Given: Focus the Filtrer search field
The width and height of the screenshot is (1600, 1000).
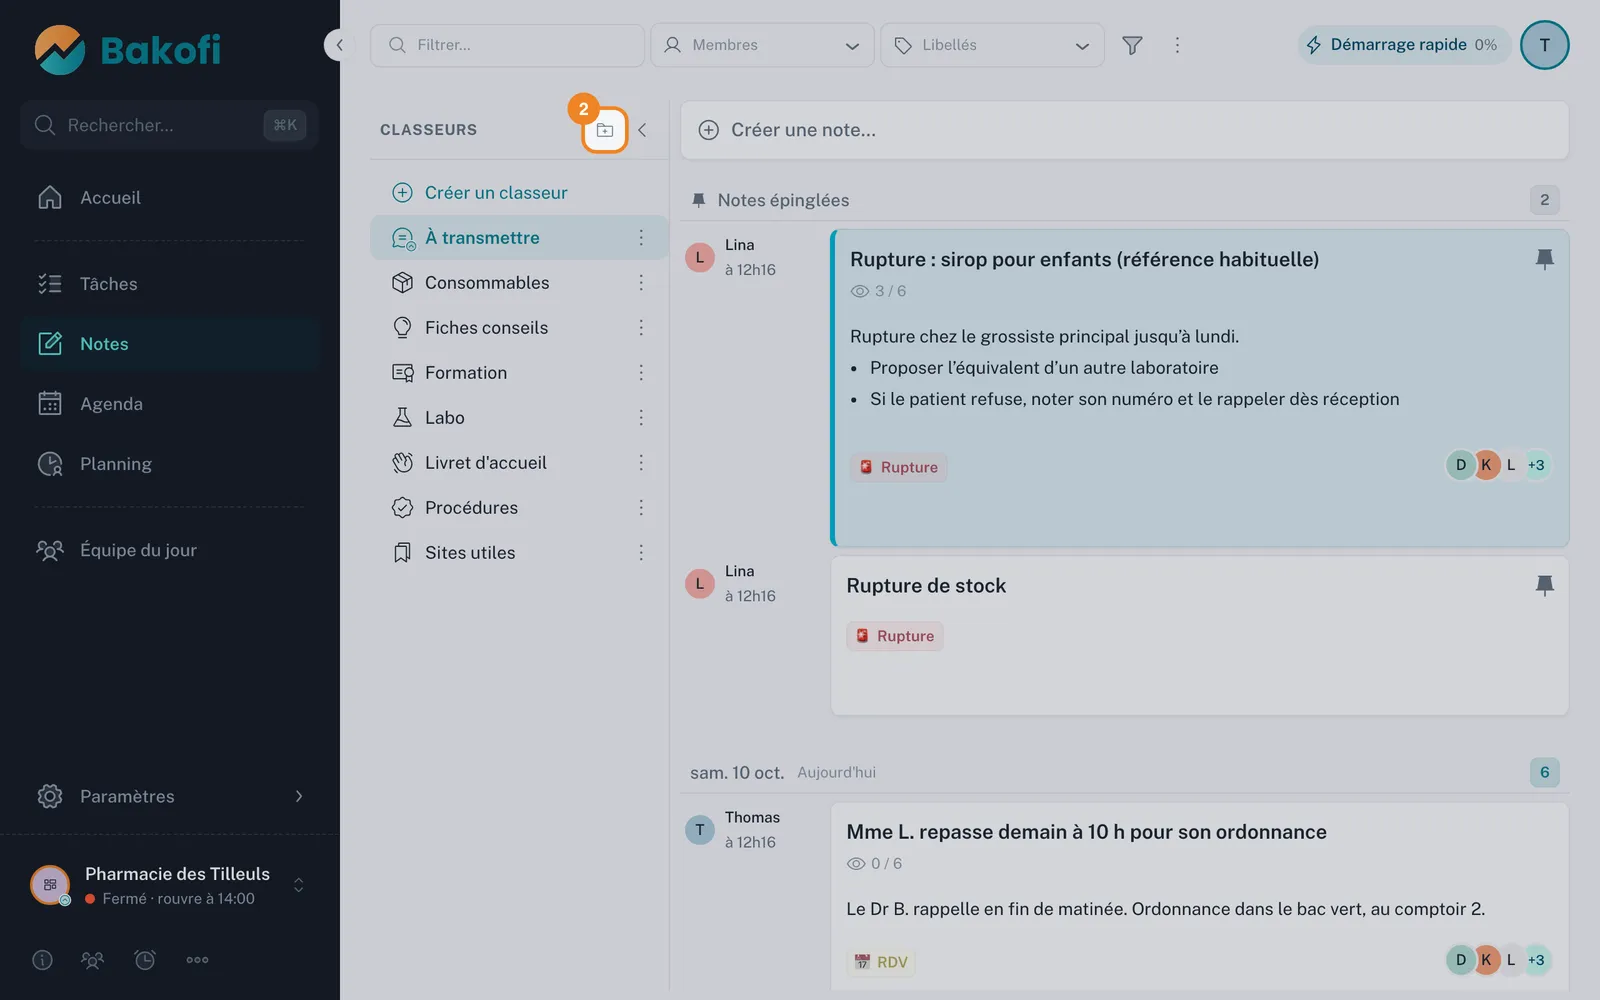Looking at the screenshot, I should pyautogui.click(x=507, y=45).
